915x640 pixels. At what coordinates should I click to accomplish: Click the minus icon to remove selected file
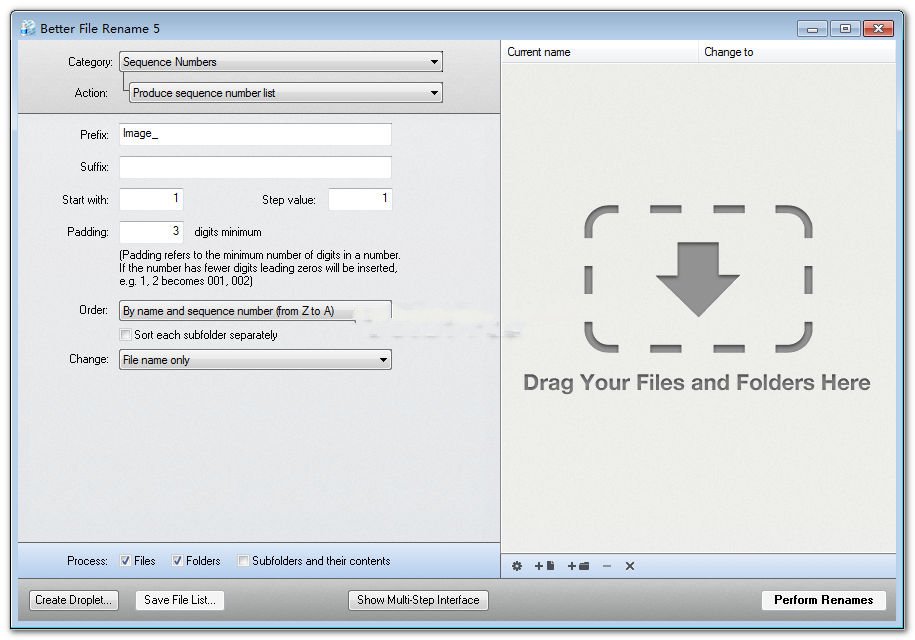tap(606, 566)
